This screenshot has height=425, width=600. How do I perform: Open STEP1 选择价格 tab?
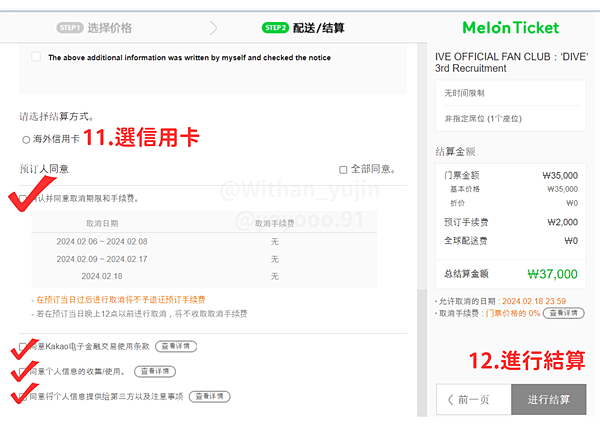point(94,28)
